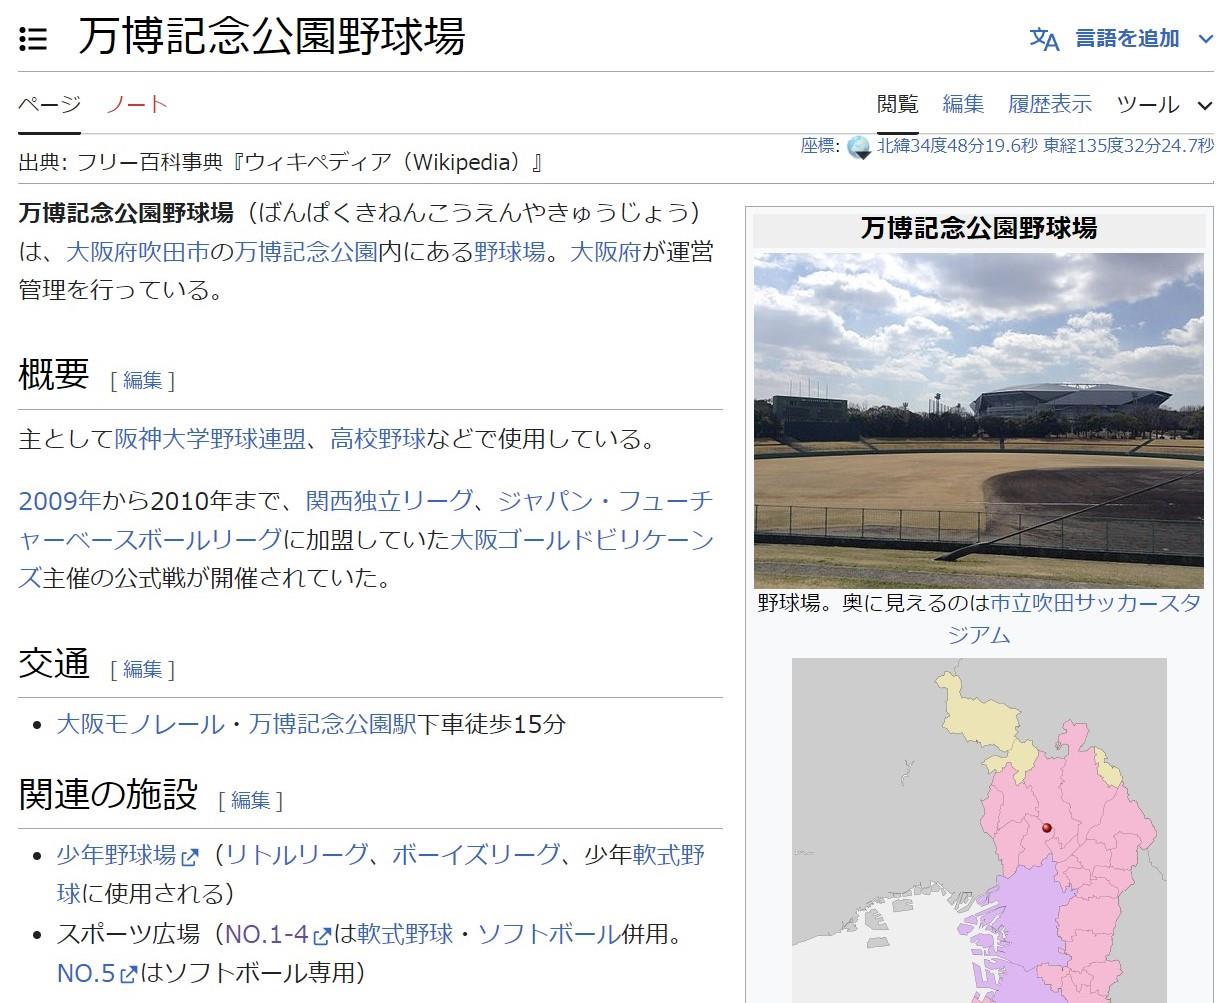
Task: Follow the 大阪府吹田市 link
Action: (x=138, y=251)
